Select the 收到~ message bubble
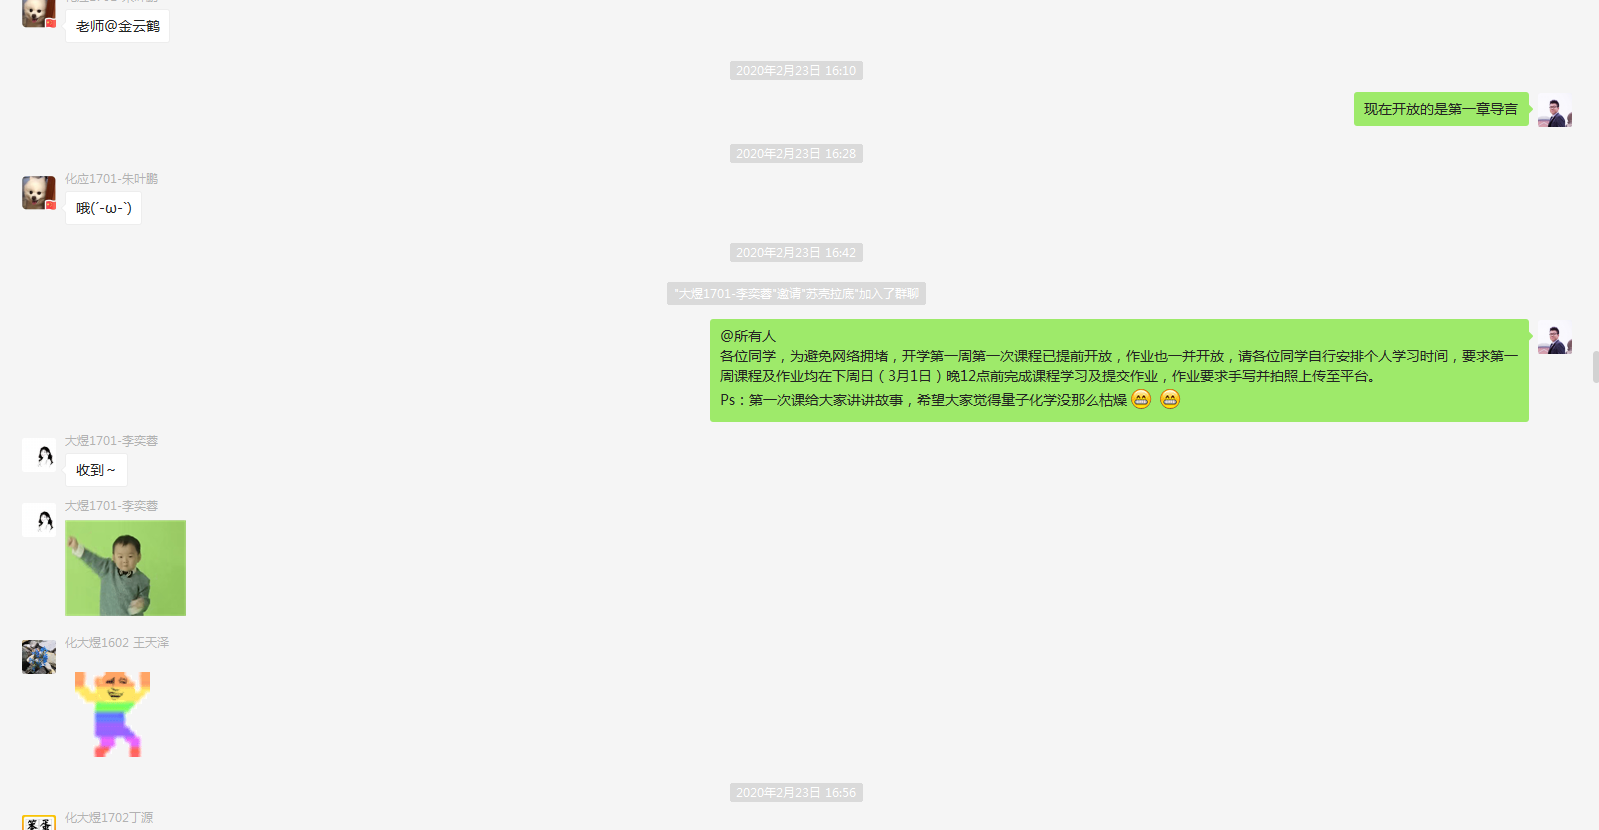The width and height of the screenshot is (1599, 830). pos(96,470)
